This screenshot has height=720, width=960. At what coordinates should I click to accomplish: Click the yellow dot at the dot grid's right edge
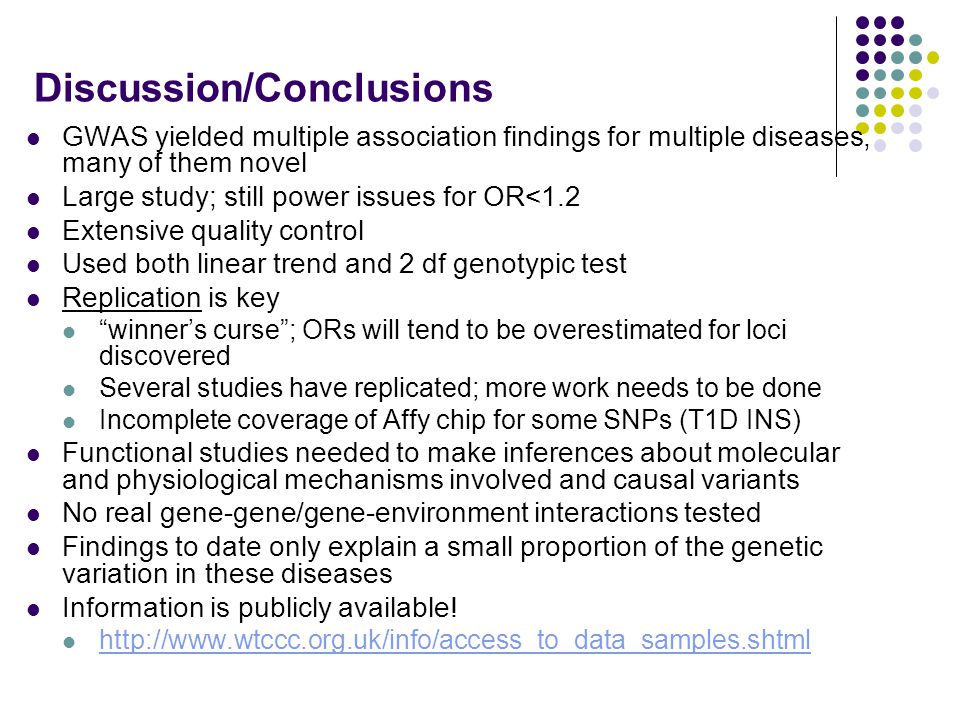click(x=933, y=58)
